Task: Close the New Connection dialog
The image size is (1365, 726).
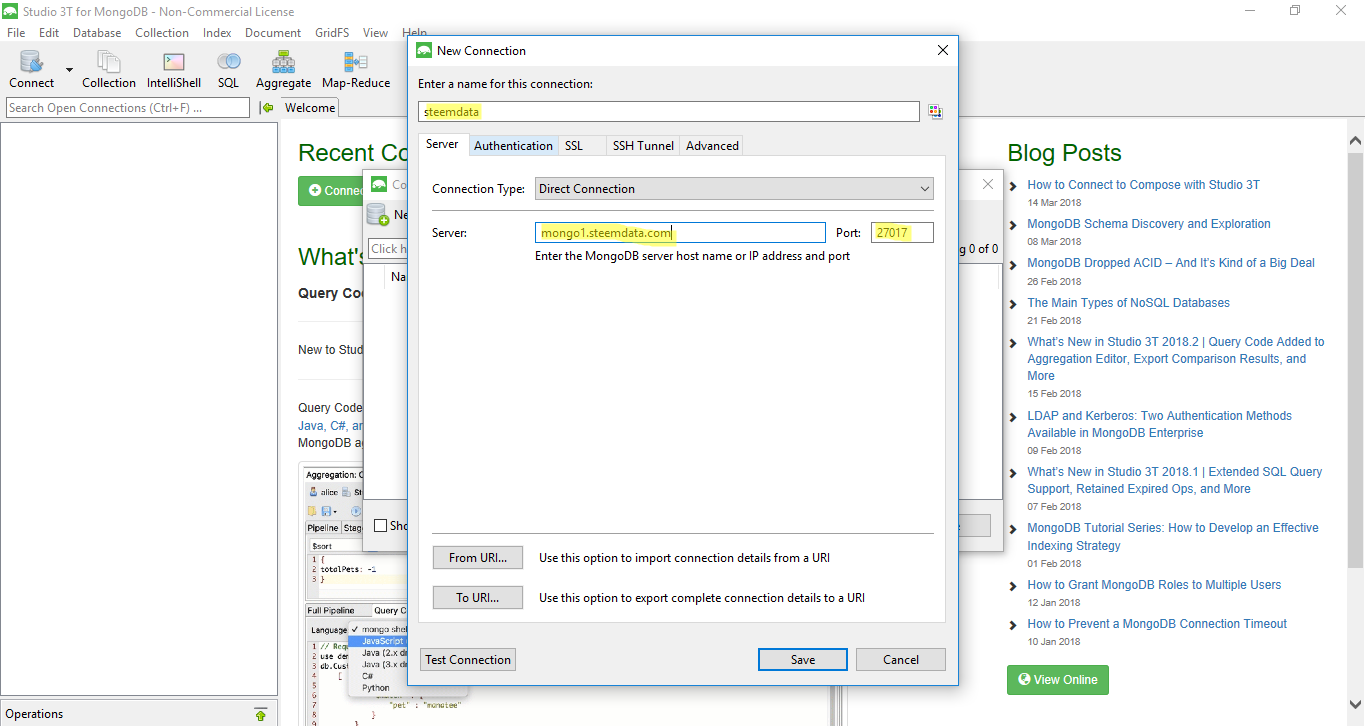Action: coord(942,50)
